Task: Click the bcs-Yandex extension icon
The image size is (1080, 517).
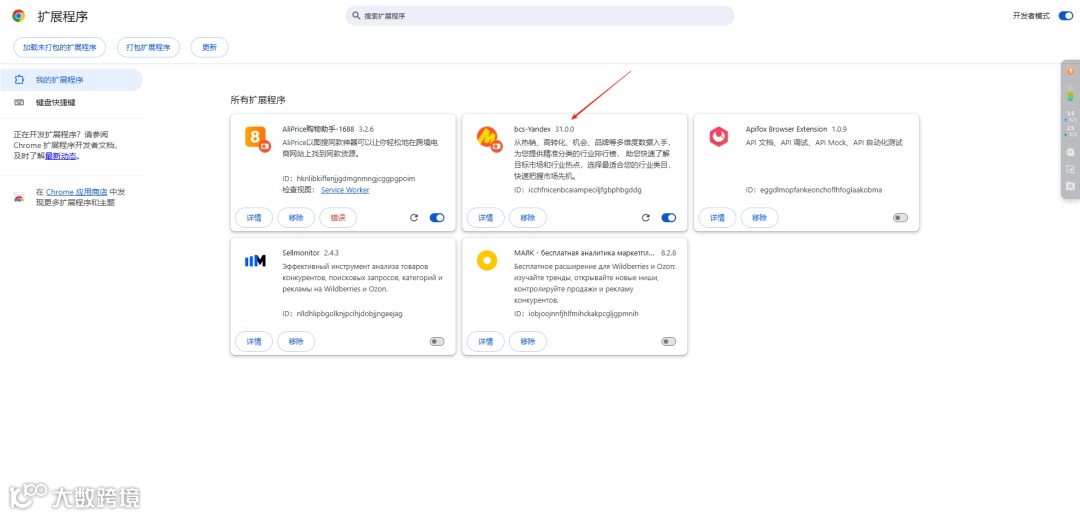Action: coord(489,138)
